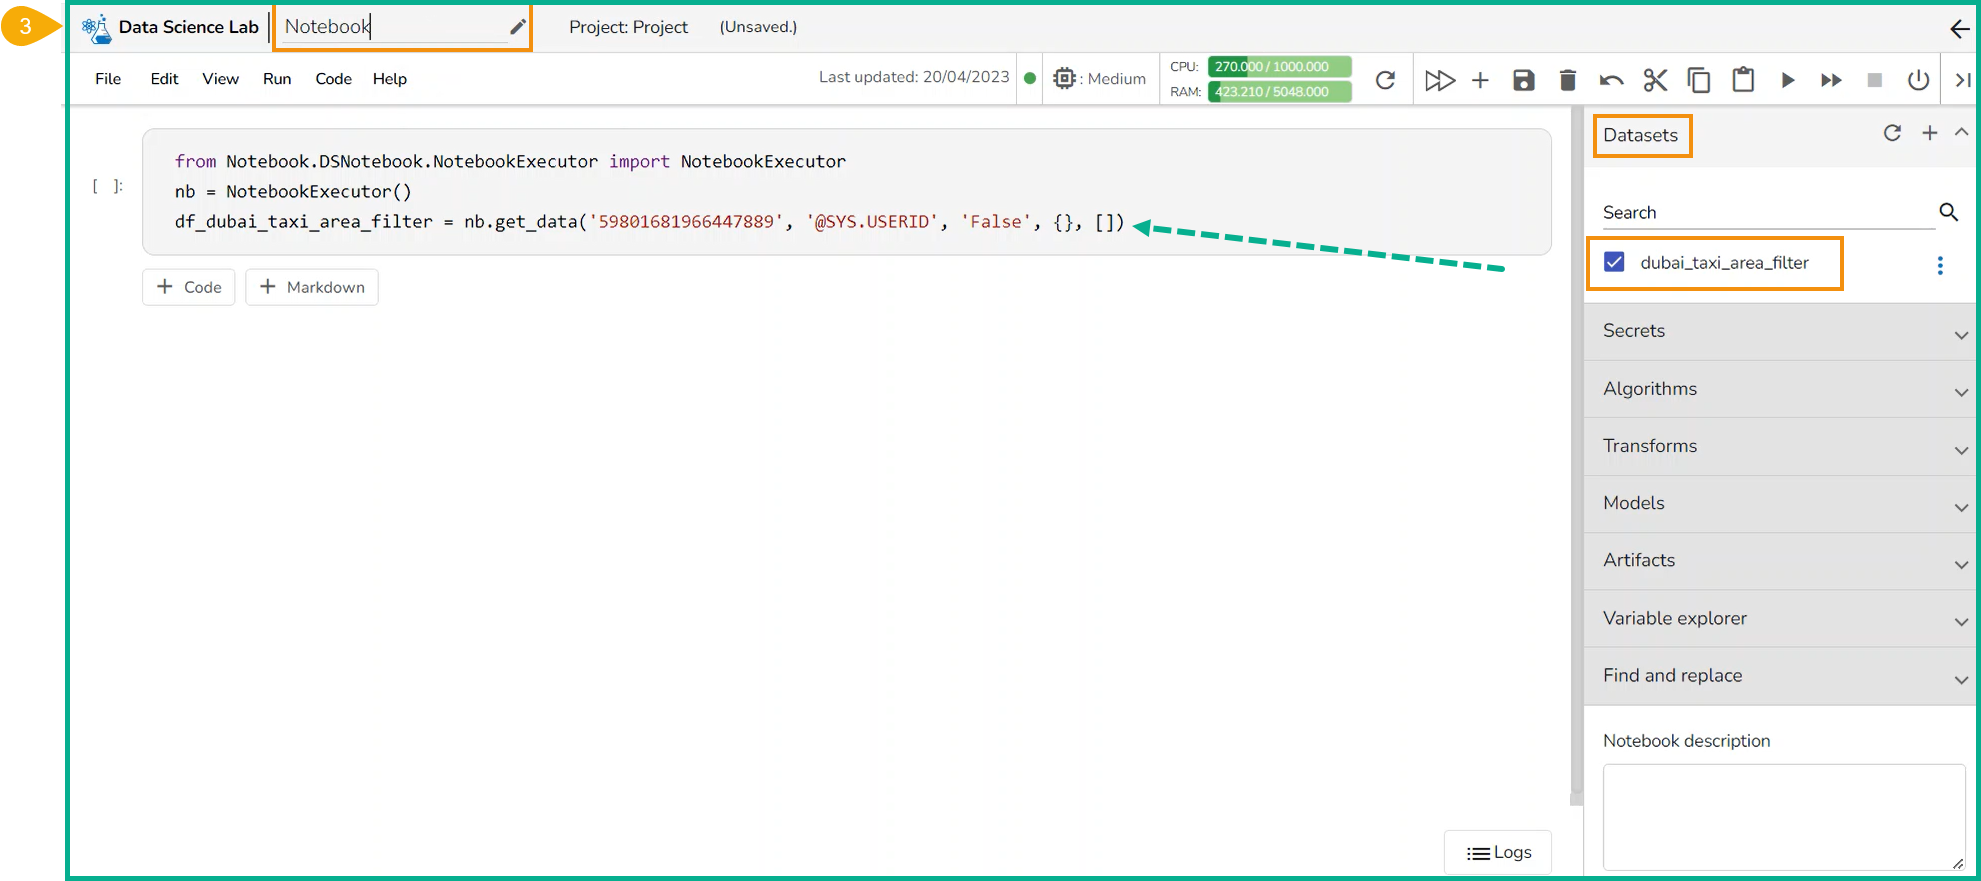Image resolution: width=1981 pixels, height=881 pixels.
Task: Add a new Code cell
Action: 189,287
